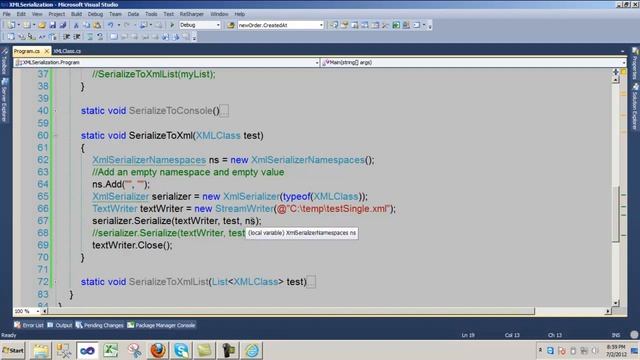
Task: Open Solution Explorer from the top toolbar icon
Action: pyautogui.click(x=334, y=25)
